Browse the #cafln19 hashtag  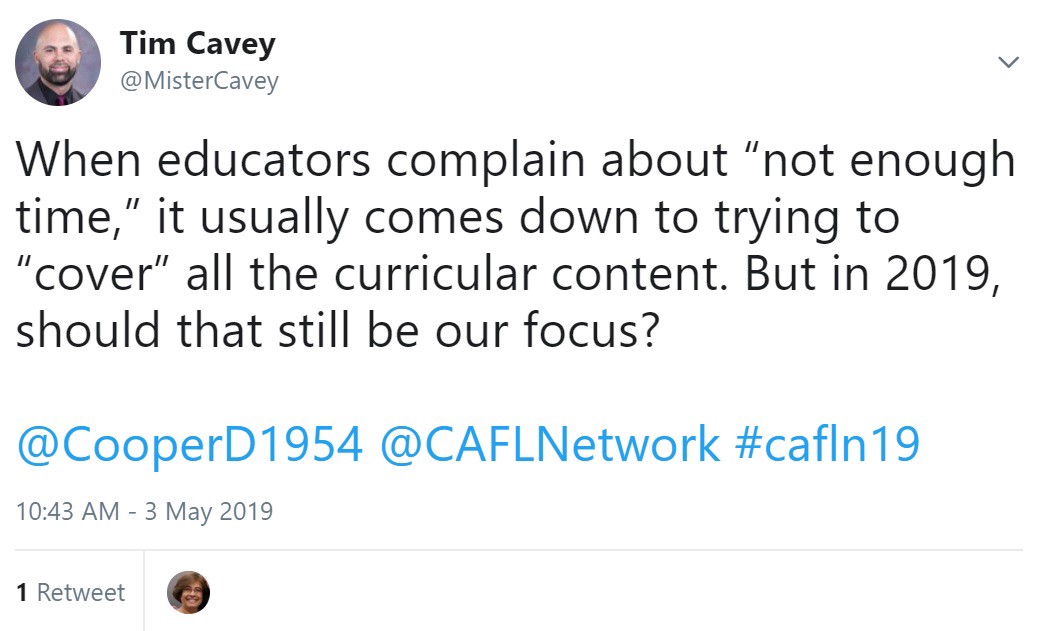827,445
